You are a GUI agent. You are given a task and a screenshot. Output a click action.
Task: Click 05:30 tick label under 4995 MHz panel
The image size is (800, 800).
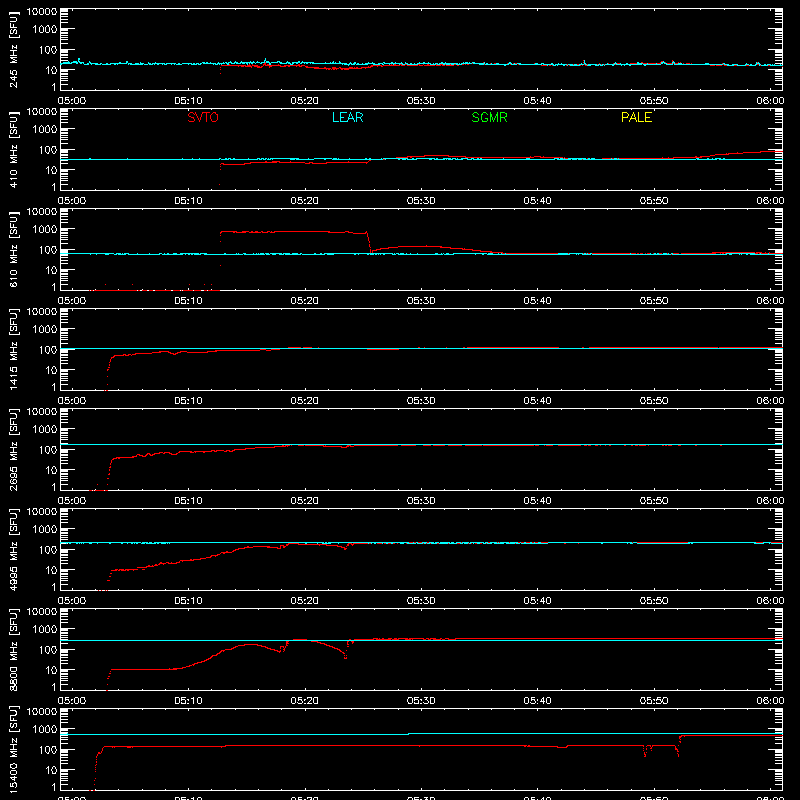(x=421, y=601)
